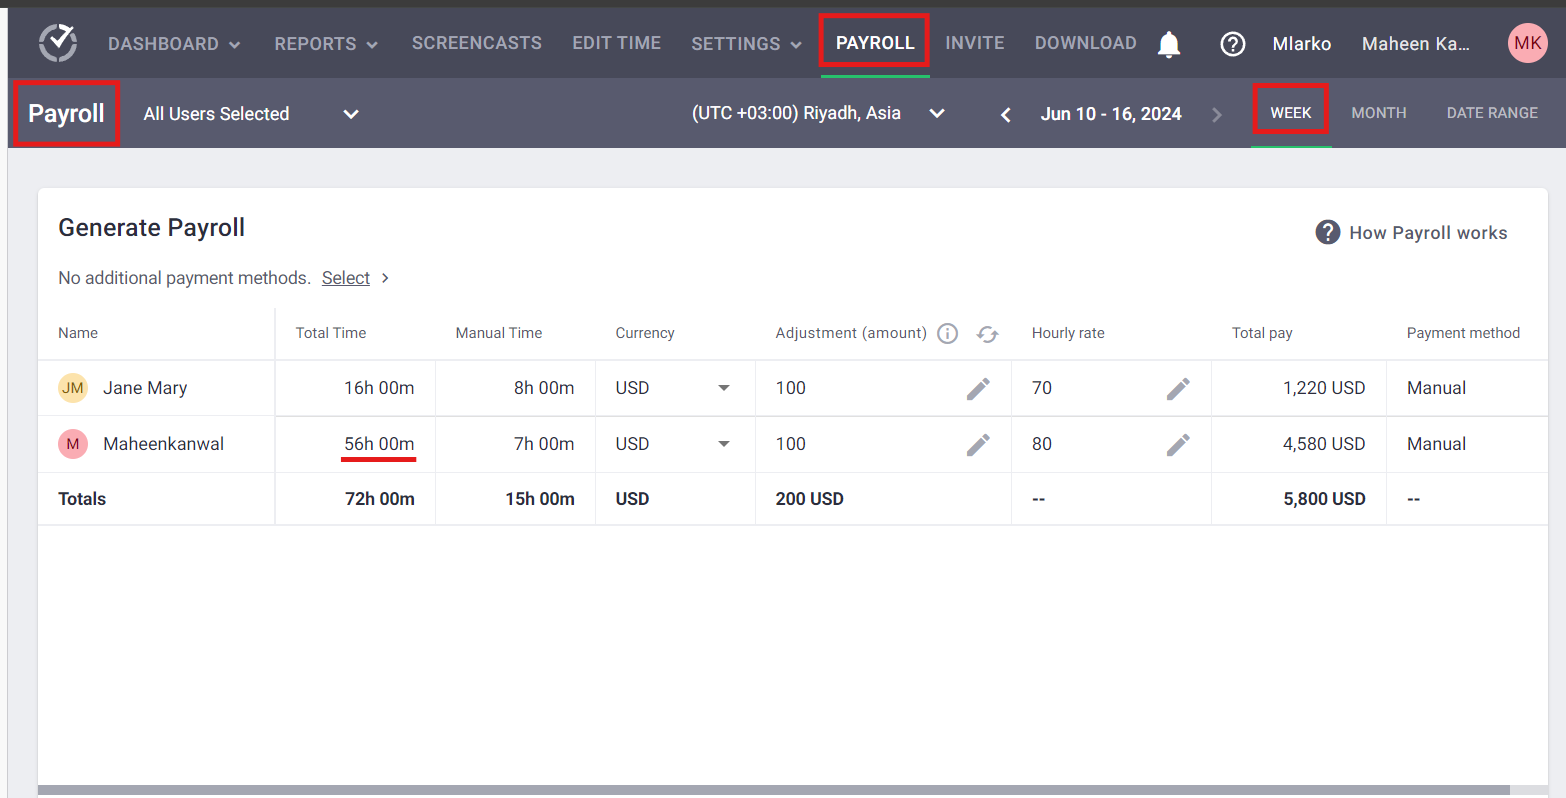Switch to the Week view tab
The height and width of the screenshot is (798, 1566).
(x=1291, y=113)
